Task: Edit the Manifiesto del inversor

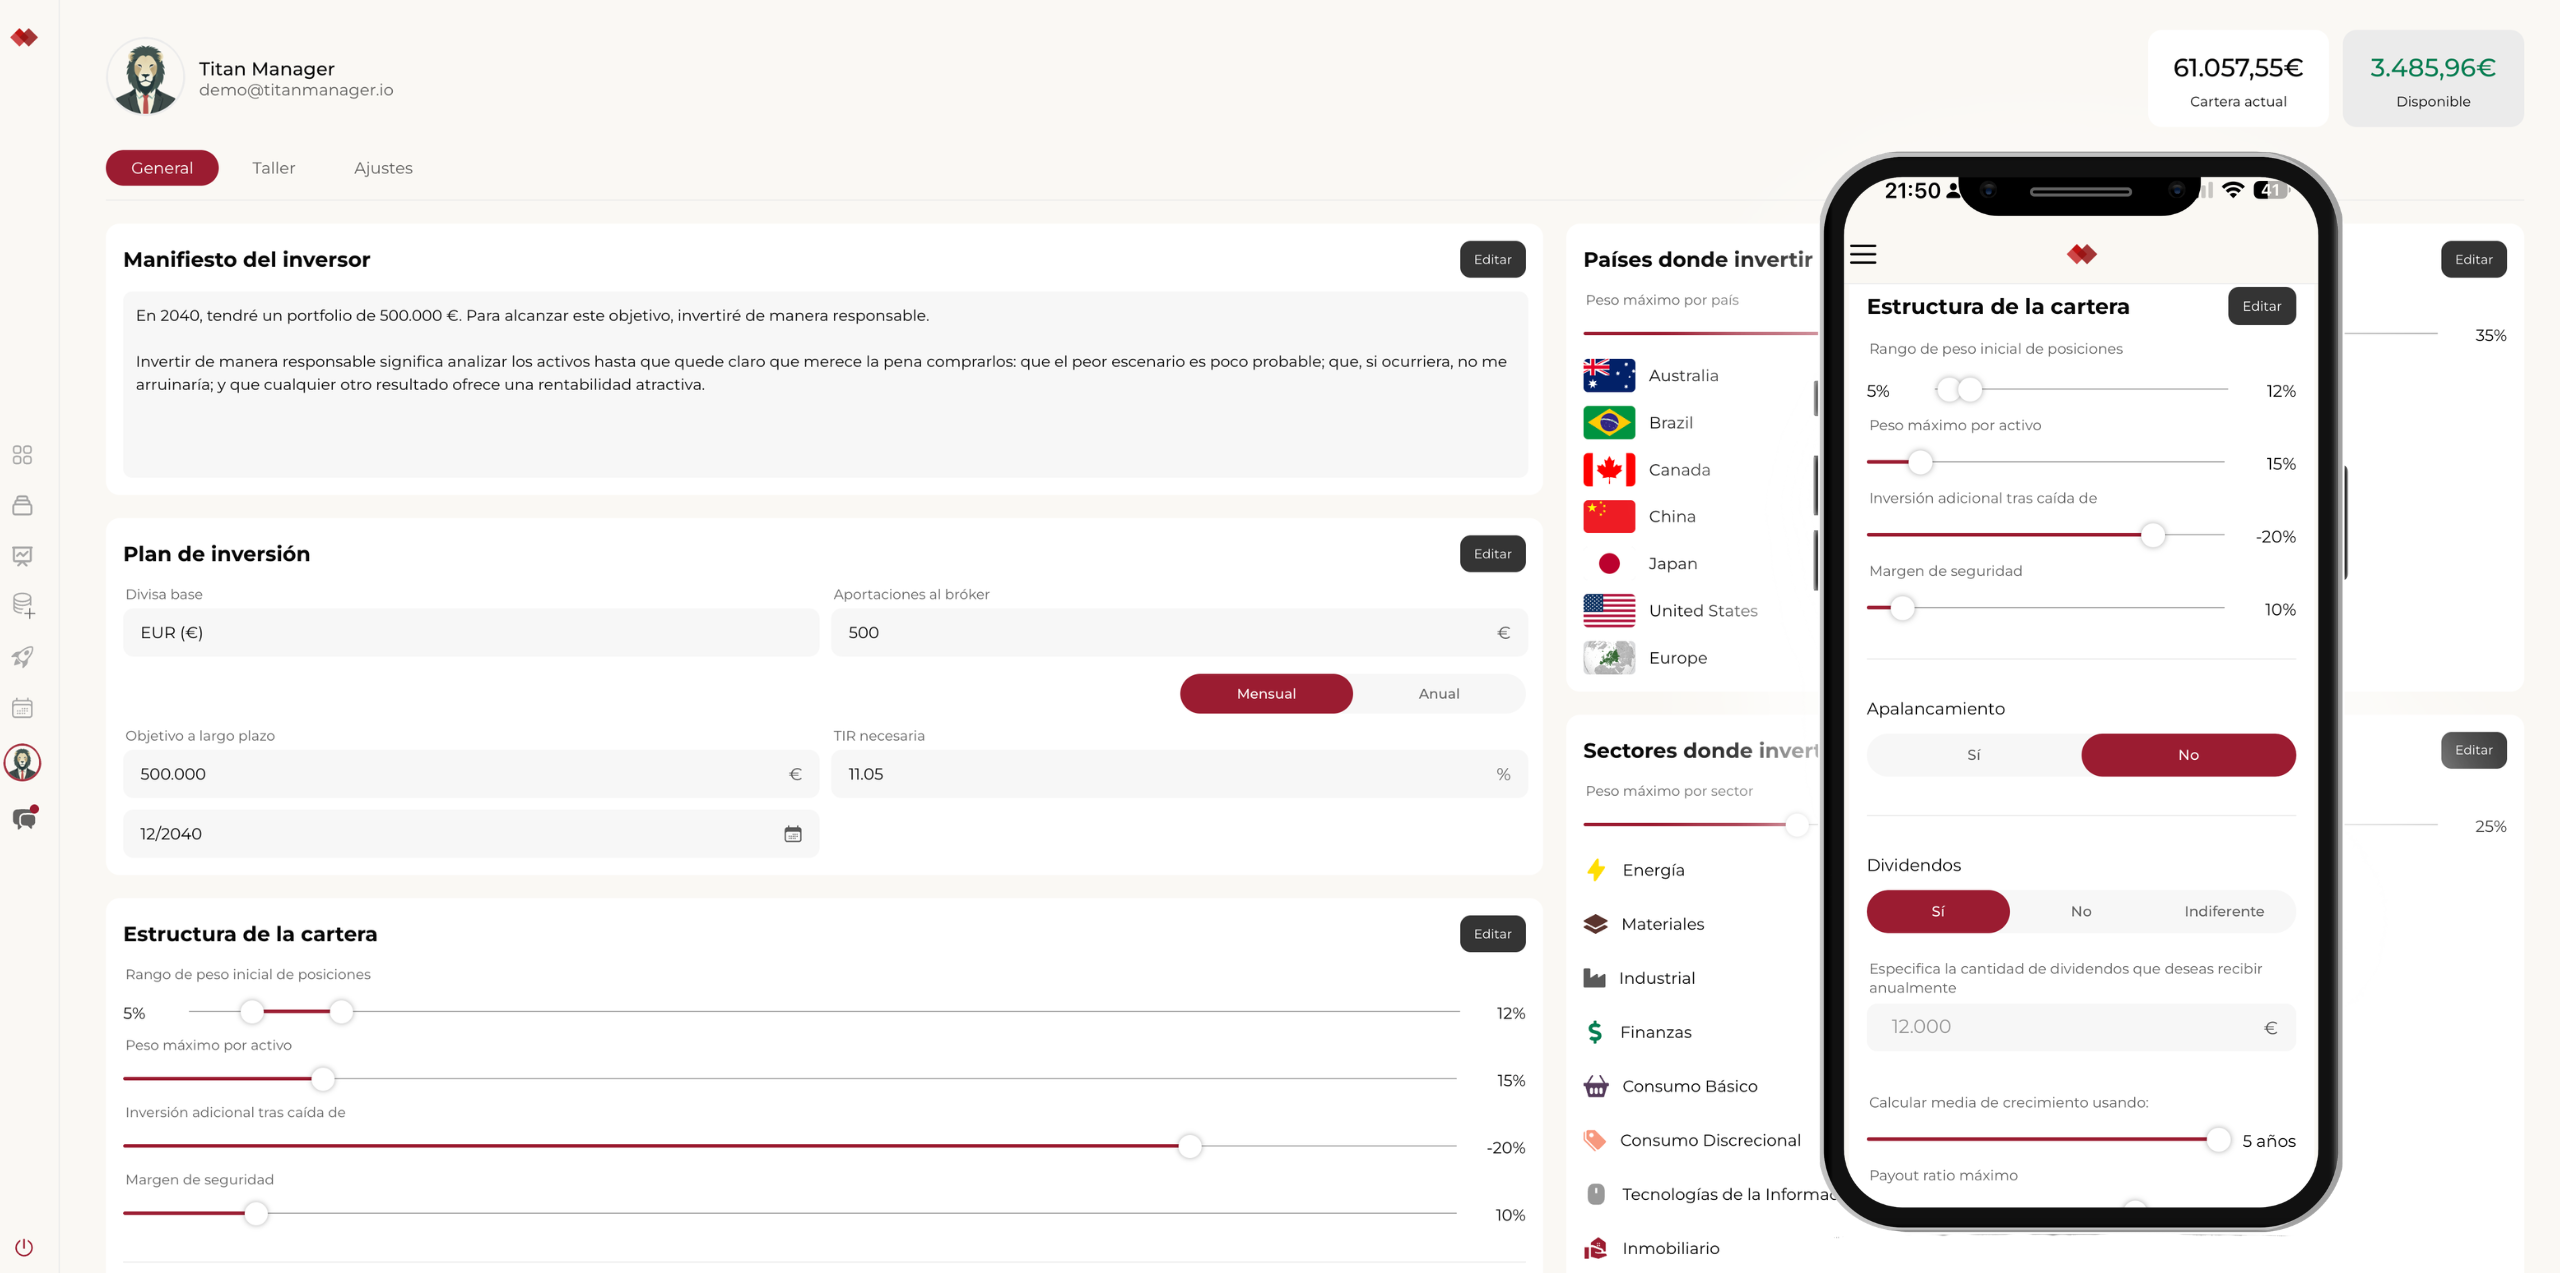Action: pyautogui.click(x=1492, y=259)
